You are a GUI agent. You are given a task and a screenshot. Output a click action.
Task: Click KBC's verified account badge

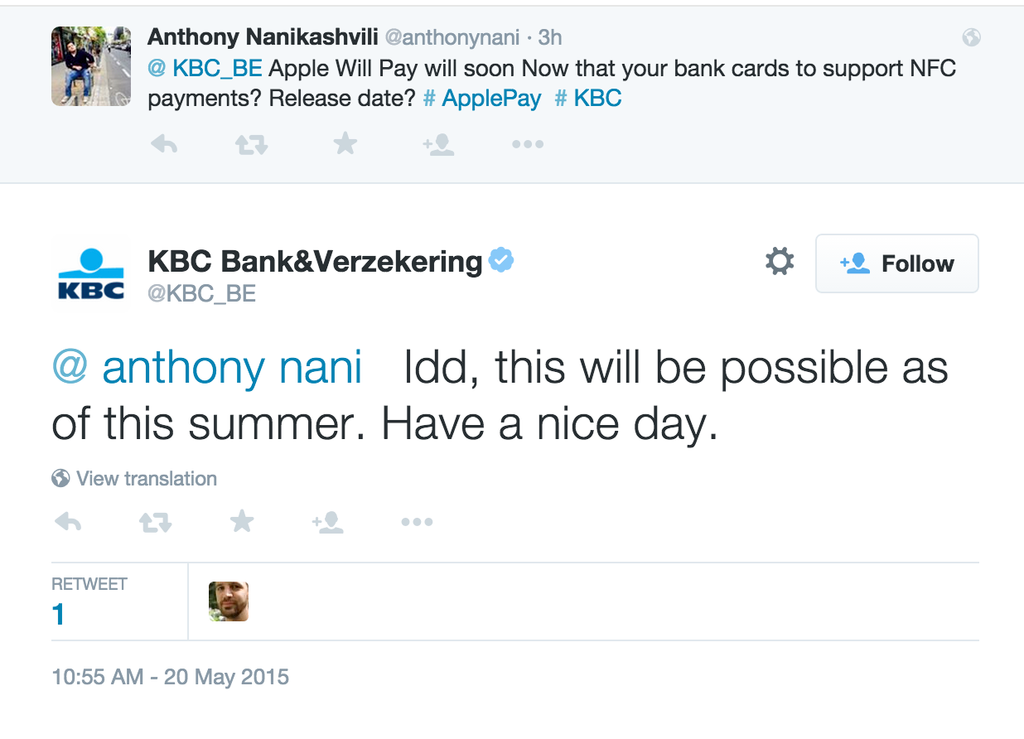click(502, 259)
